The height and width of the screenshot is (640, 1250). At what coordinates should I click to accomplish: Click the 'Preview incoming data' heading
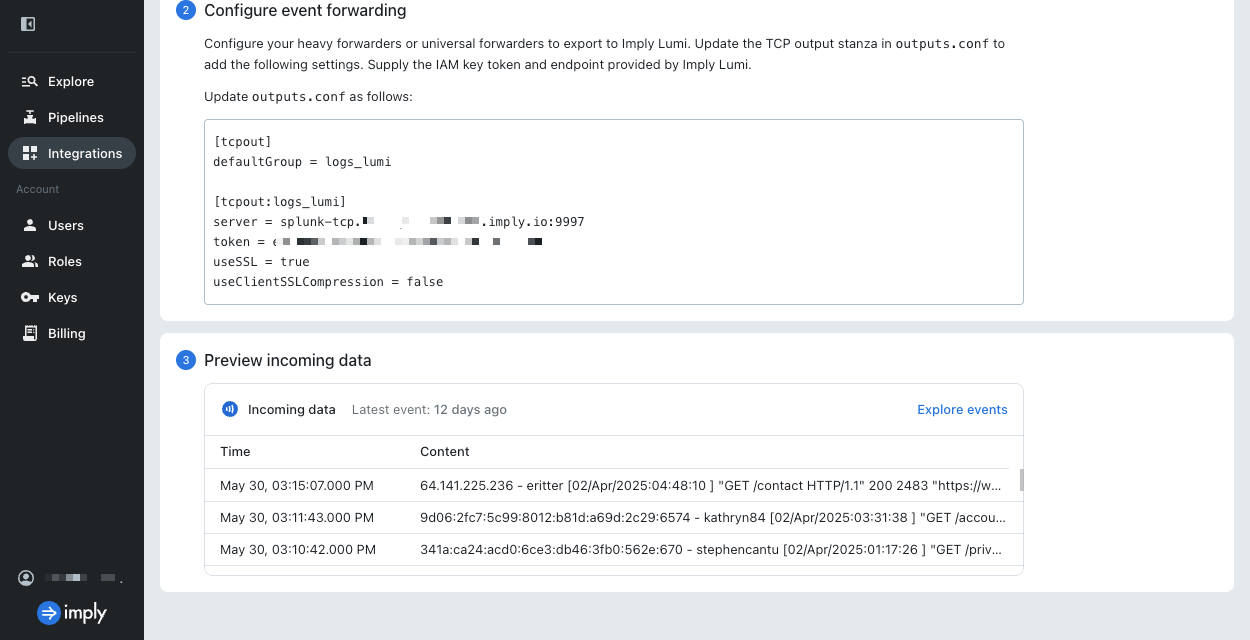click(287, 360)
